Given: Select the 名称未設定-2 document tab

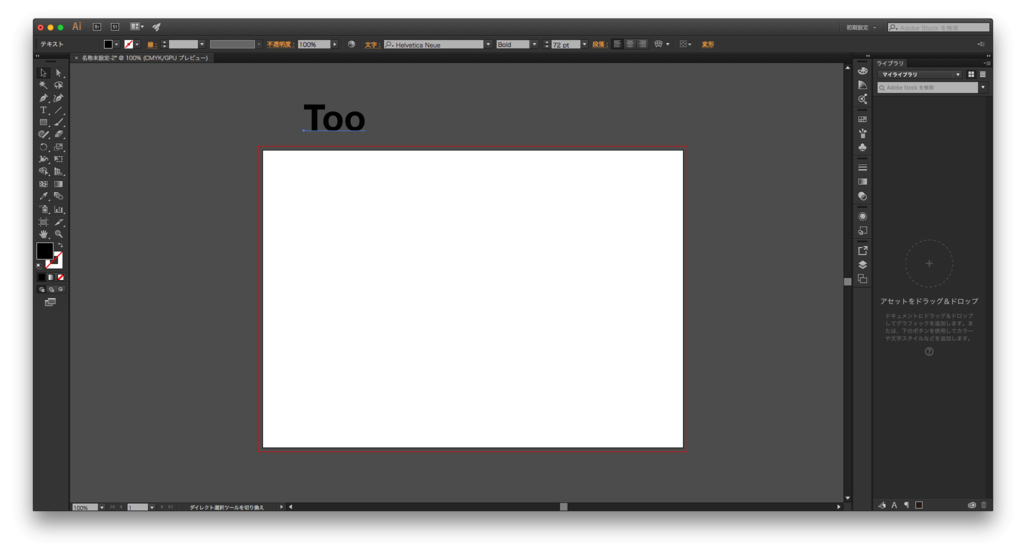Looking at the screenshot, I should [x=145, y=58].
